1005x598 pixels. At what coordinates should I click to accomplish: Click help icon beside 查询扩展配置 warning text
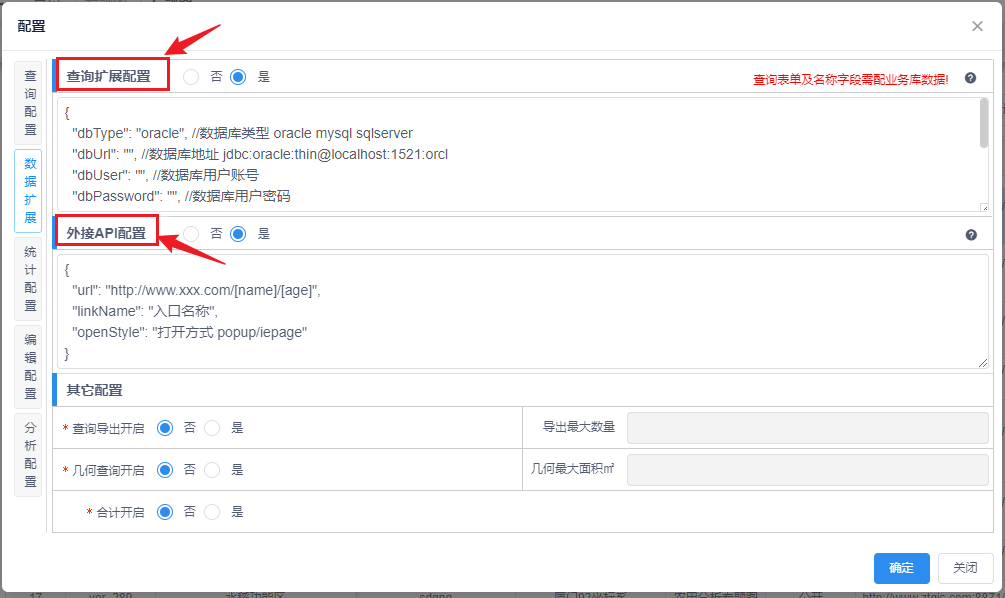coord(970,78)
